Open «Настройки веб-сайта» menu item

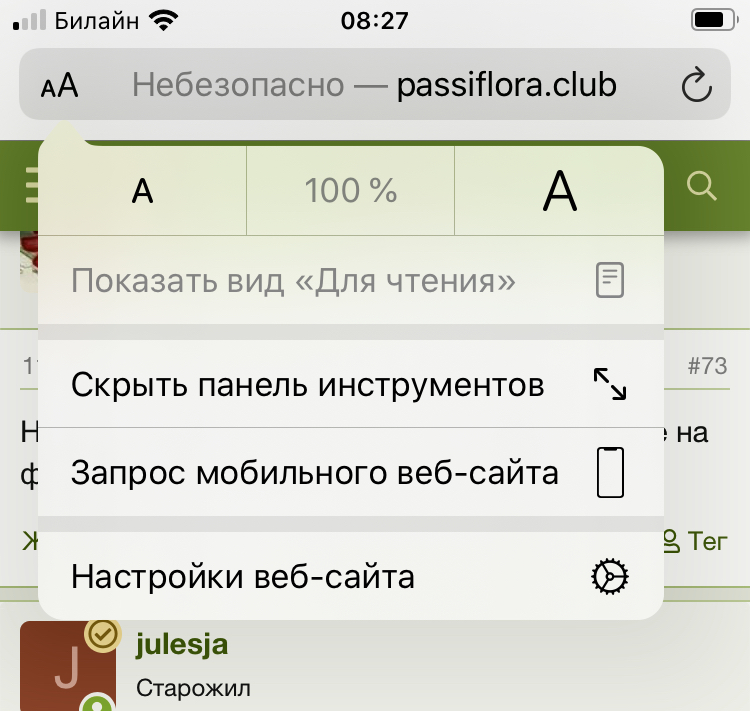coord(243,577)
